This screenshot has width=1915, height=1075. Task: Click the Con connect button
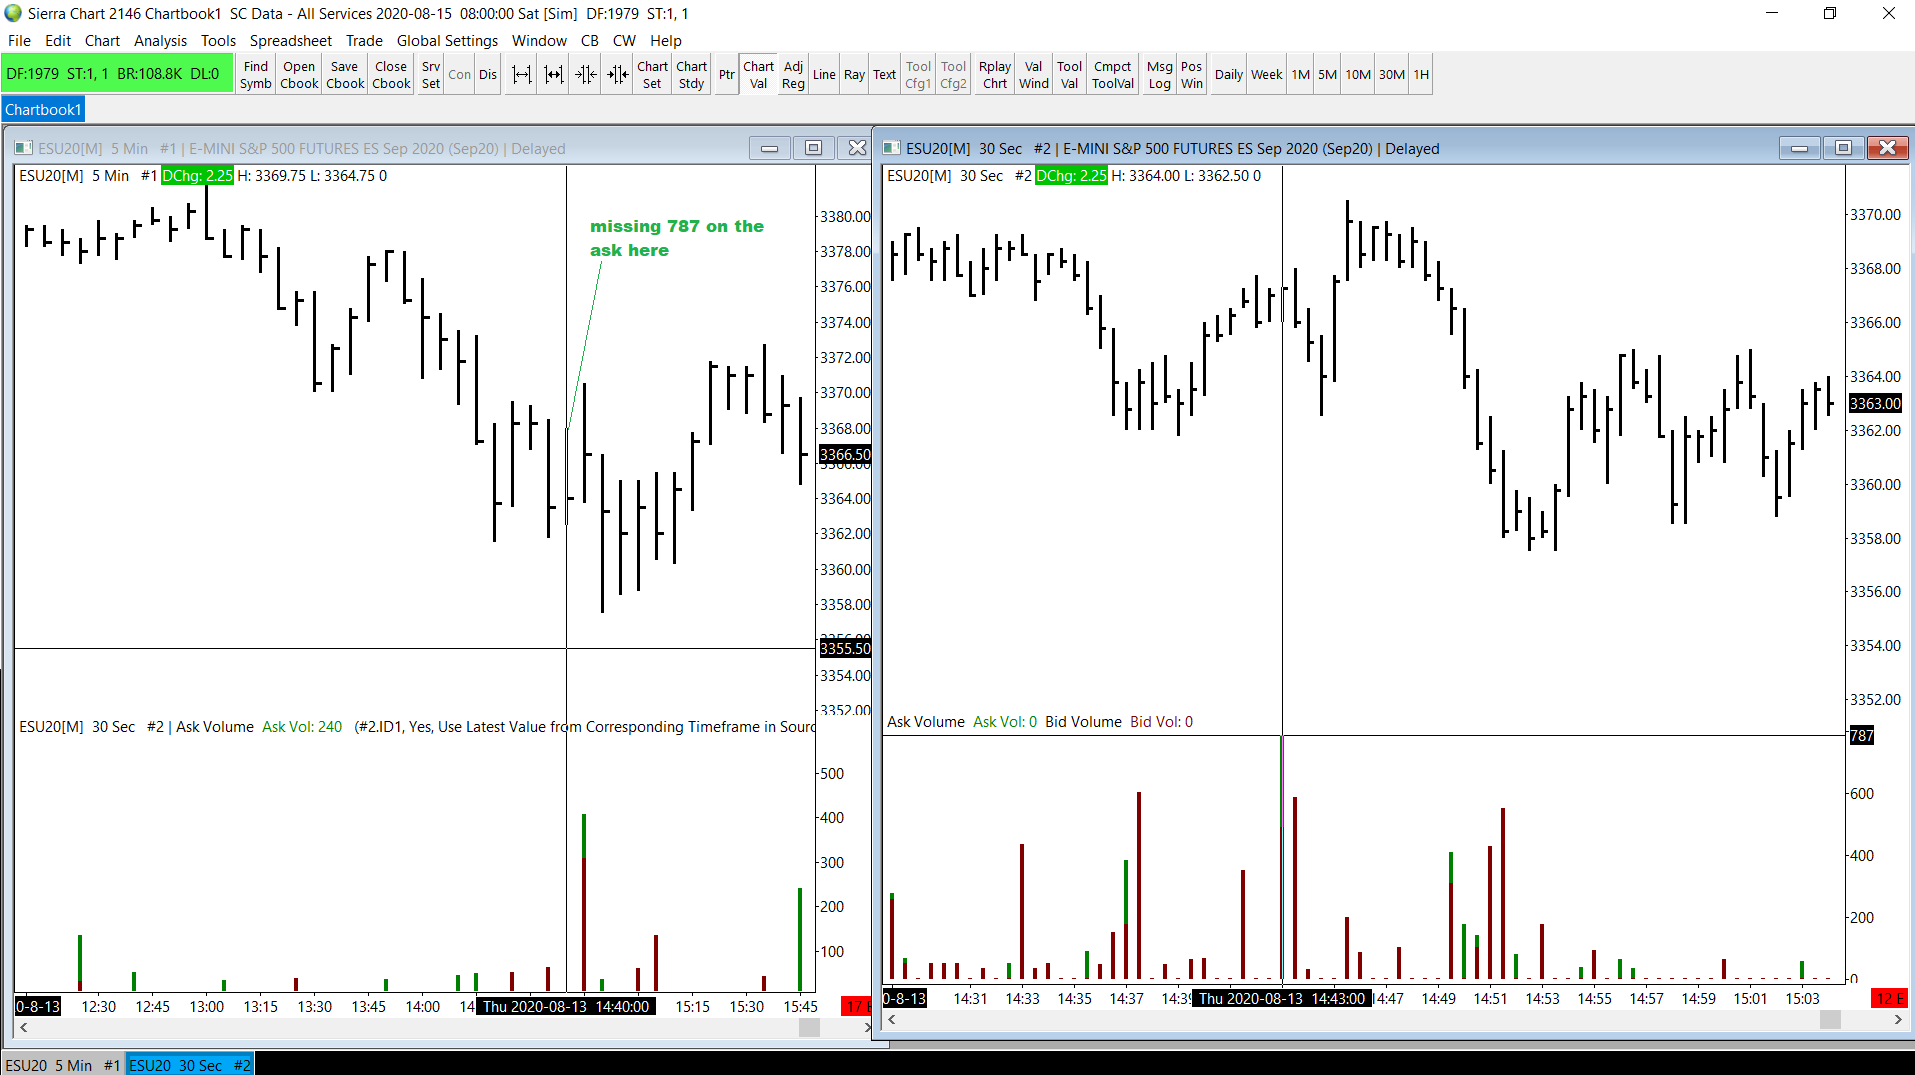(460, 75)
